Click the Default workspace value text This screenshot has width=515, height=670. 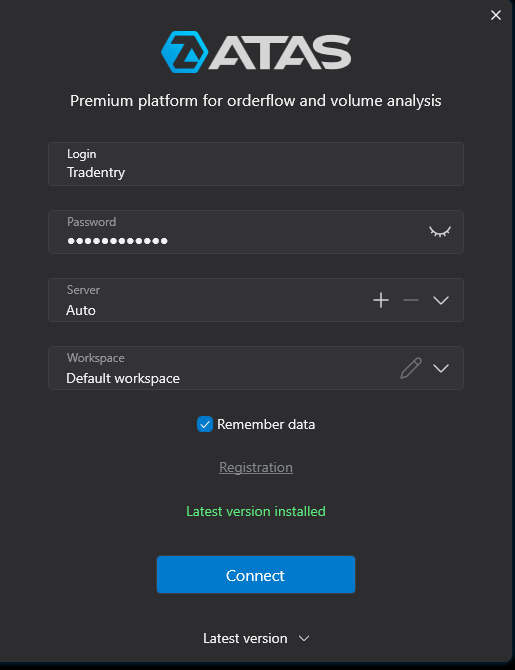coord(123,378)
